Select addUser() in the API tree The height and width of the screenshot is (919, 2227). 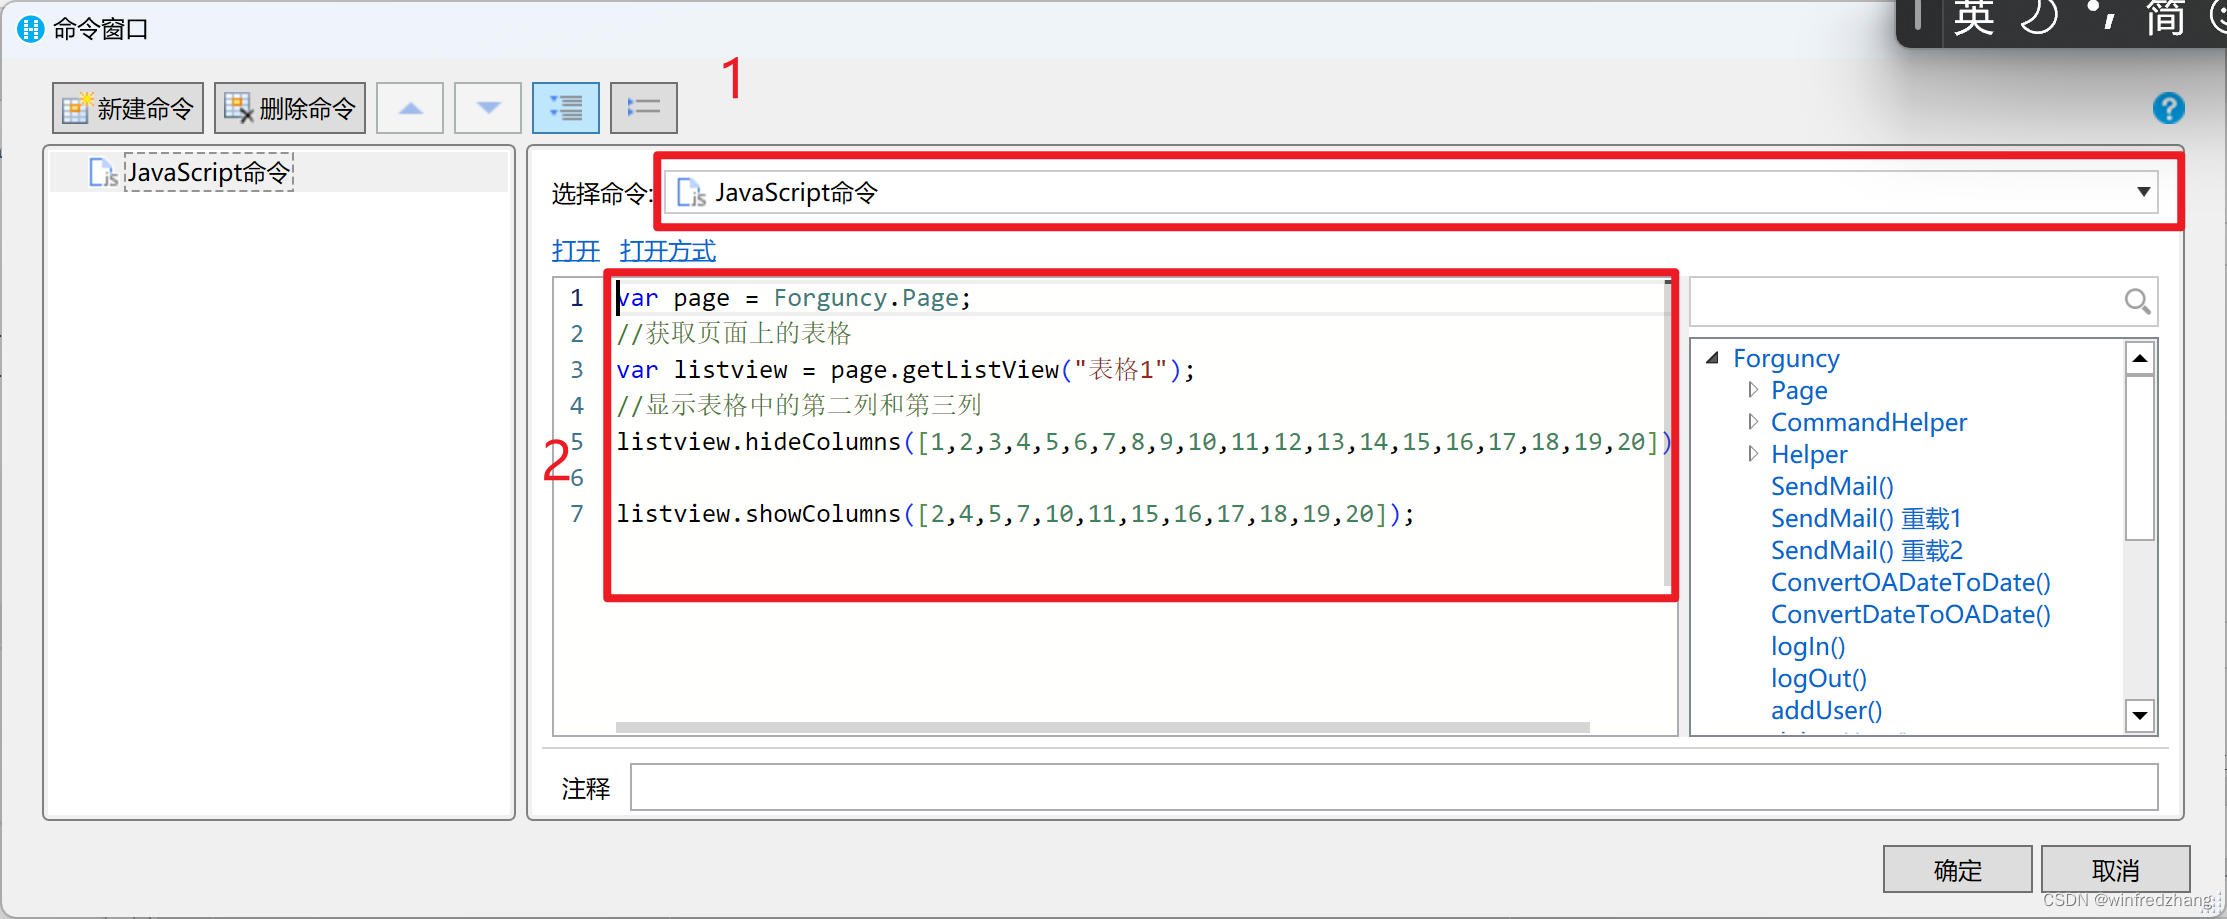coord(1826,710)
